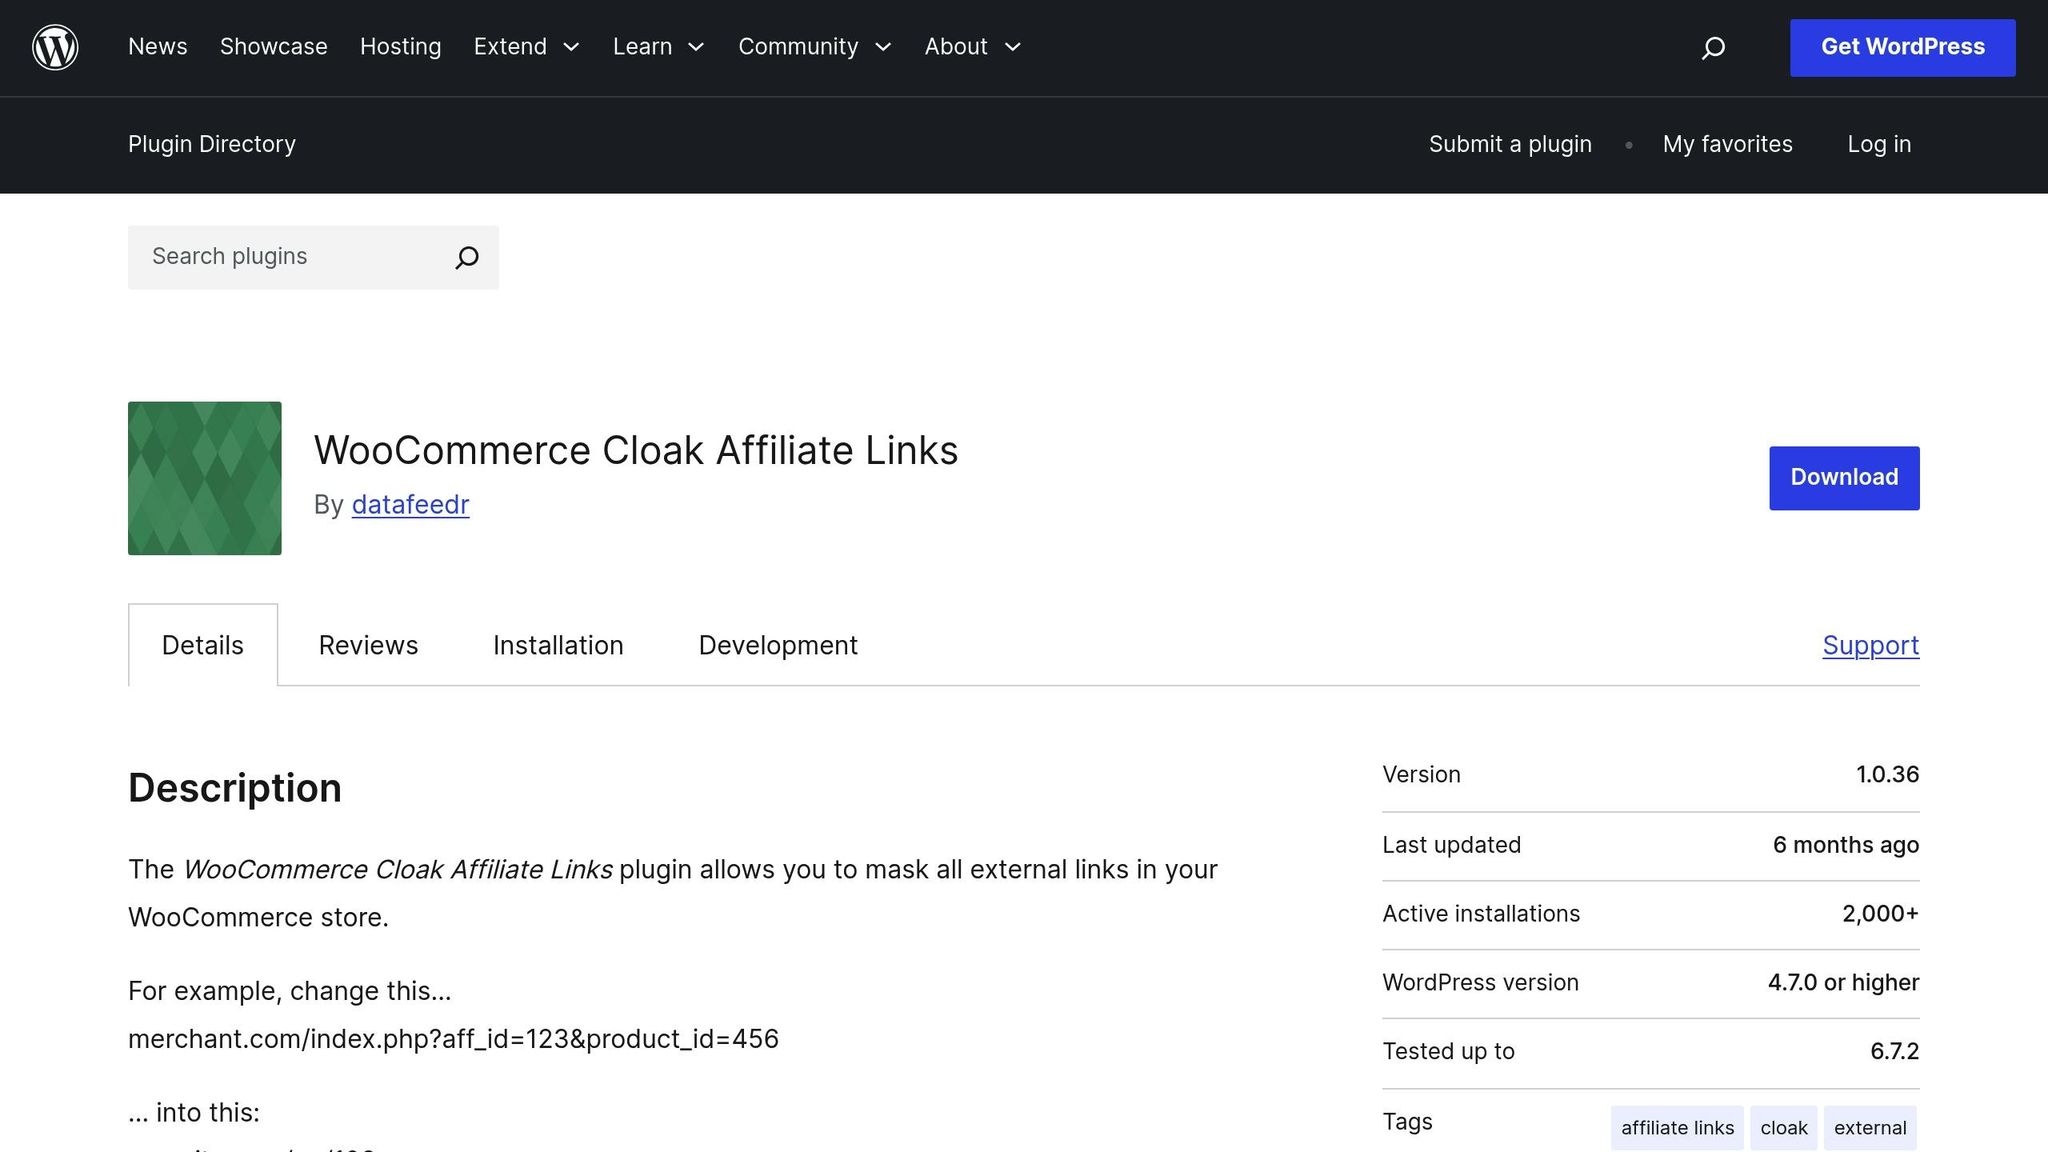
Task: Switch to the Development tab
Action: tap(778, 645)
